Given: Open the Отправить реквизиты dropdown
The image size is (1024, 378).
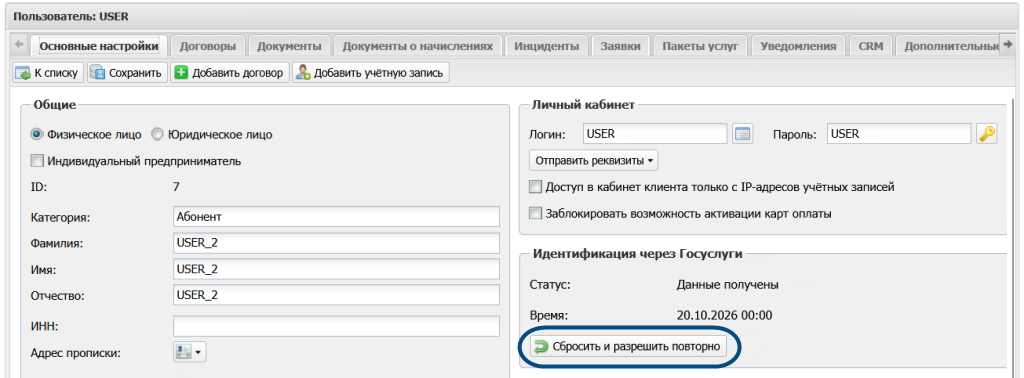Looking at the screenshot, I should click(x=594, y=160).
